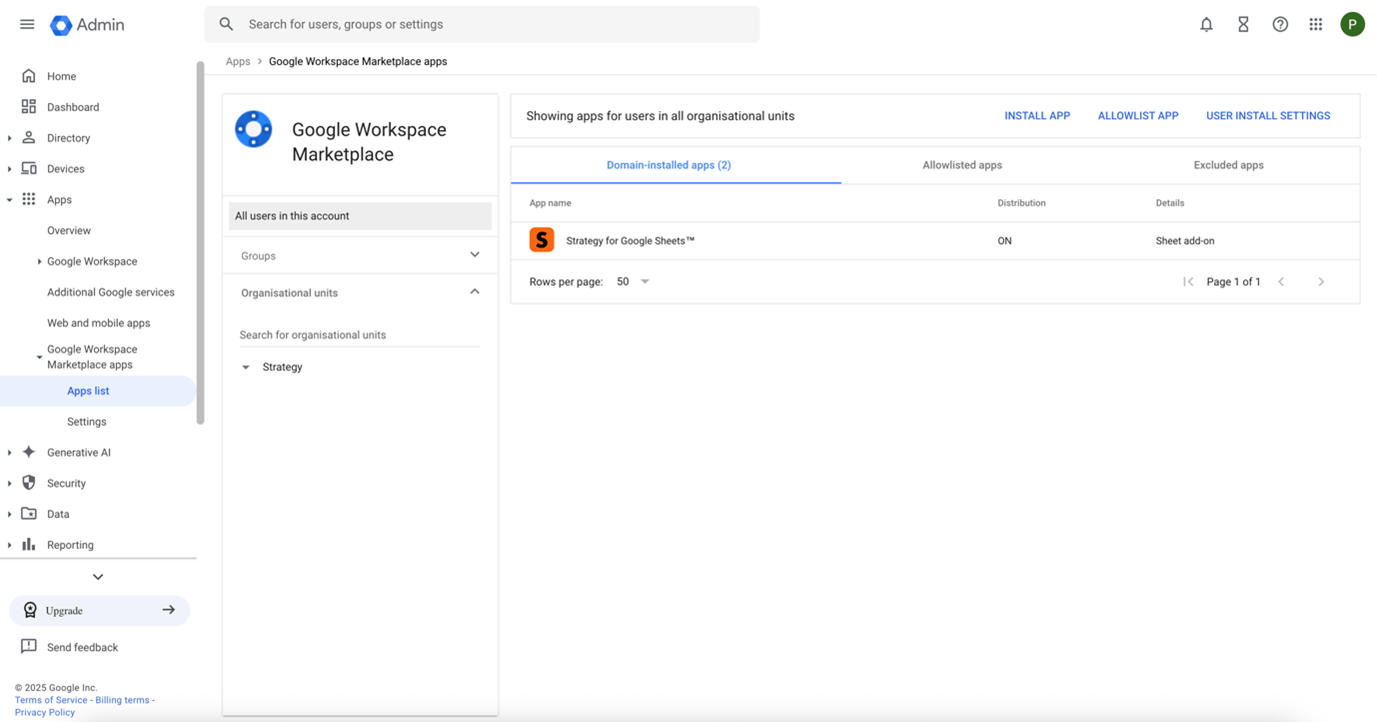Open USER INSTALL SETTINGS

click(x=1267, y=116)
